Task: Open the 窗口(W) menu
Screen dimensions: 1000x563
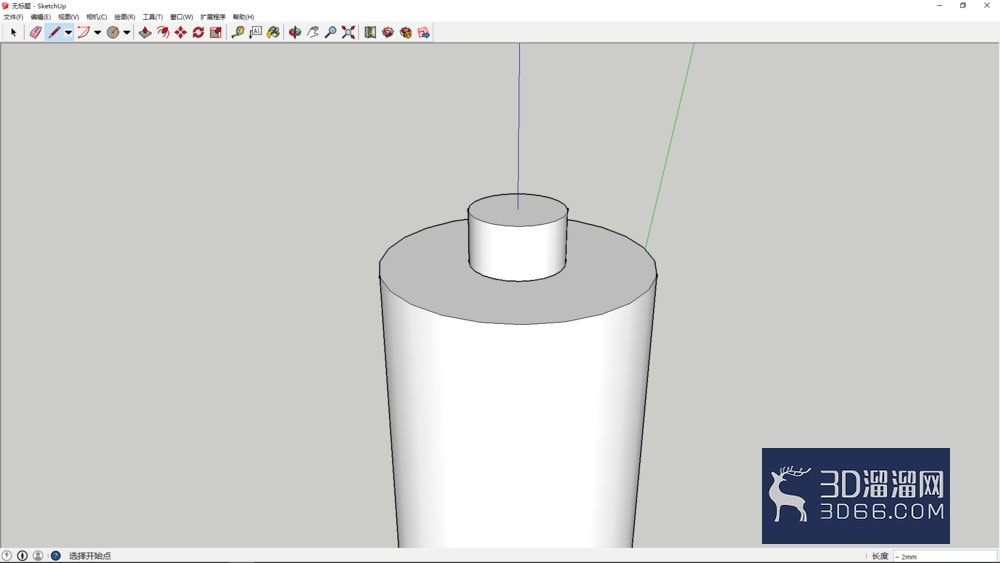Action: (x=182, y=17)
